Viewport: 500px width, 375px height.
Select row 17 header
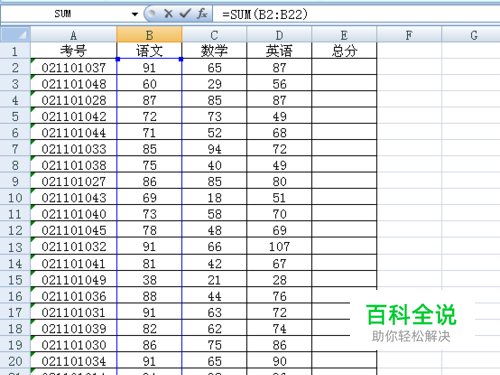point(15,312)
